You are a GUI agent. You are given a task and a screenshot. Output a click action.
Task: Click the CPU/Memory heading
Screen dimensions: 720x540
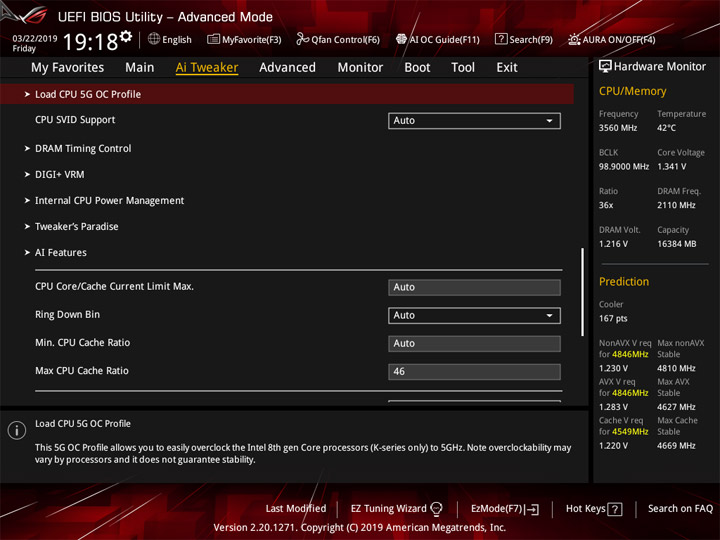coord(632,91)
